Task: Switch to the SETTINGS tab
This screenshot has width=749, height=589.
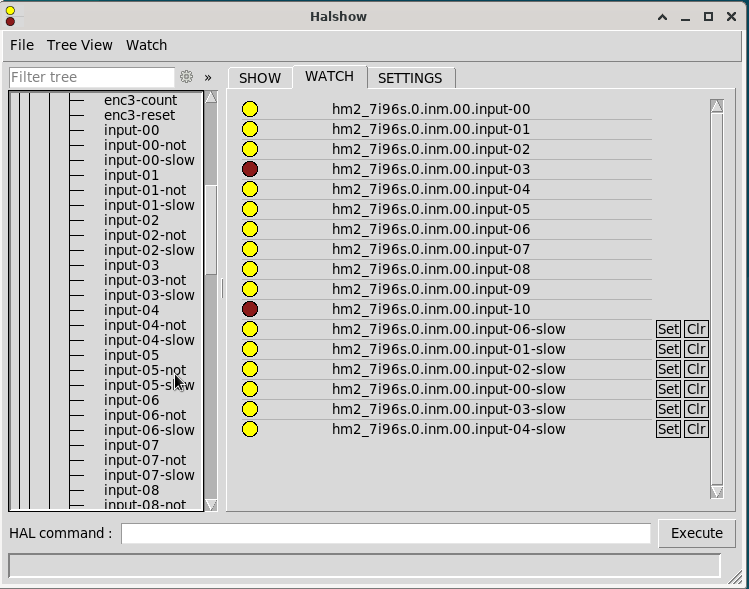Action: 410,78
